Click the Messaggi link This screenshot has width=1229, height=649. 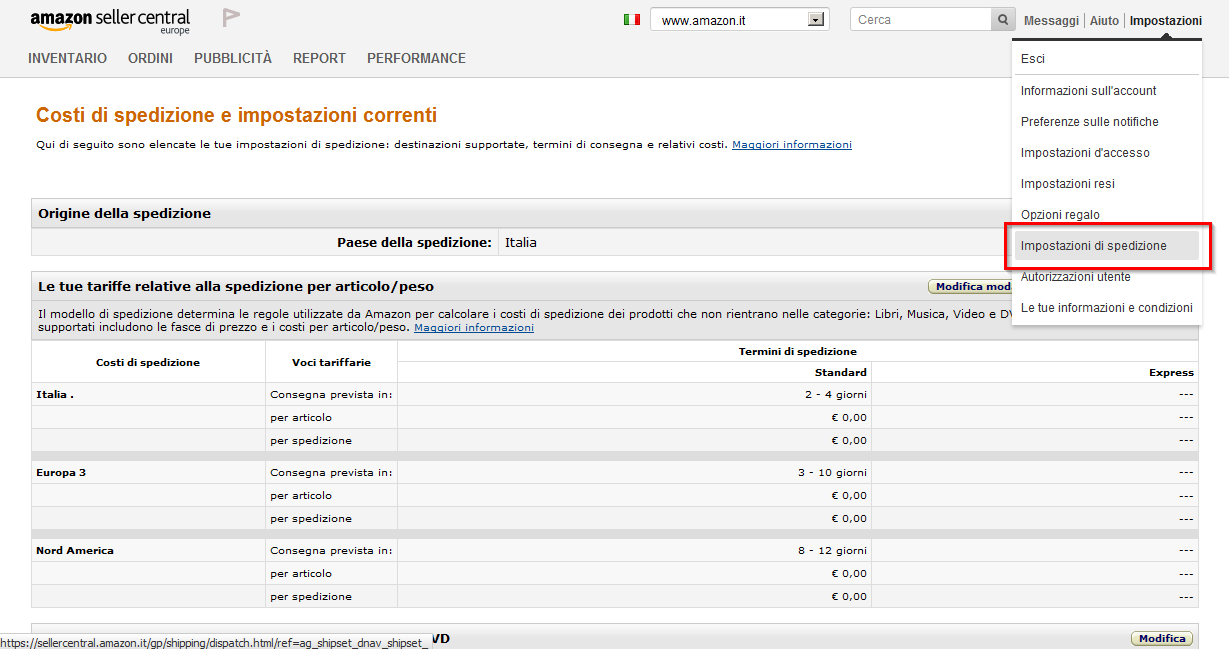1051,20
